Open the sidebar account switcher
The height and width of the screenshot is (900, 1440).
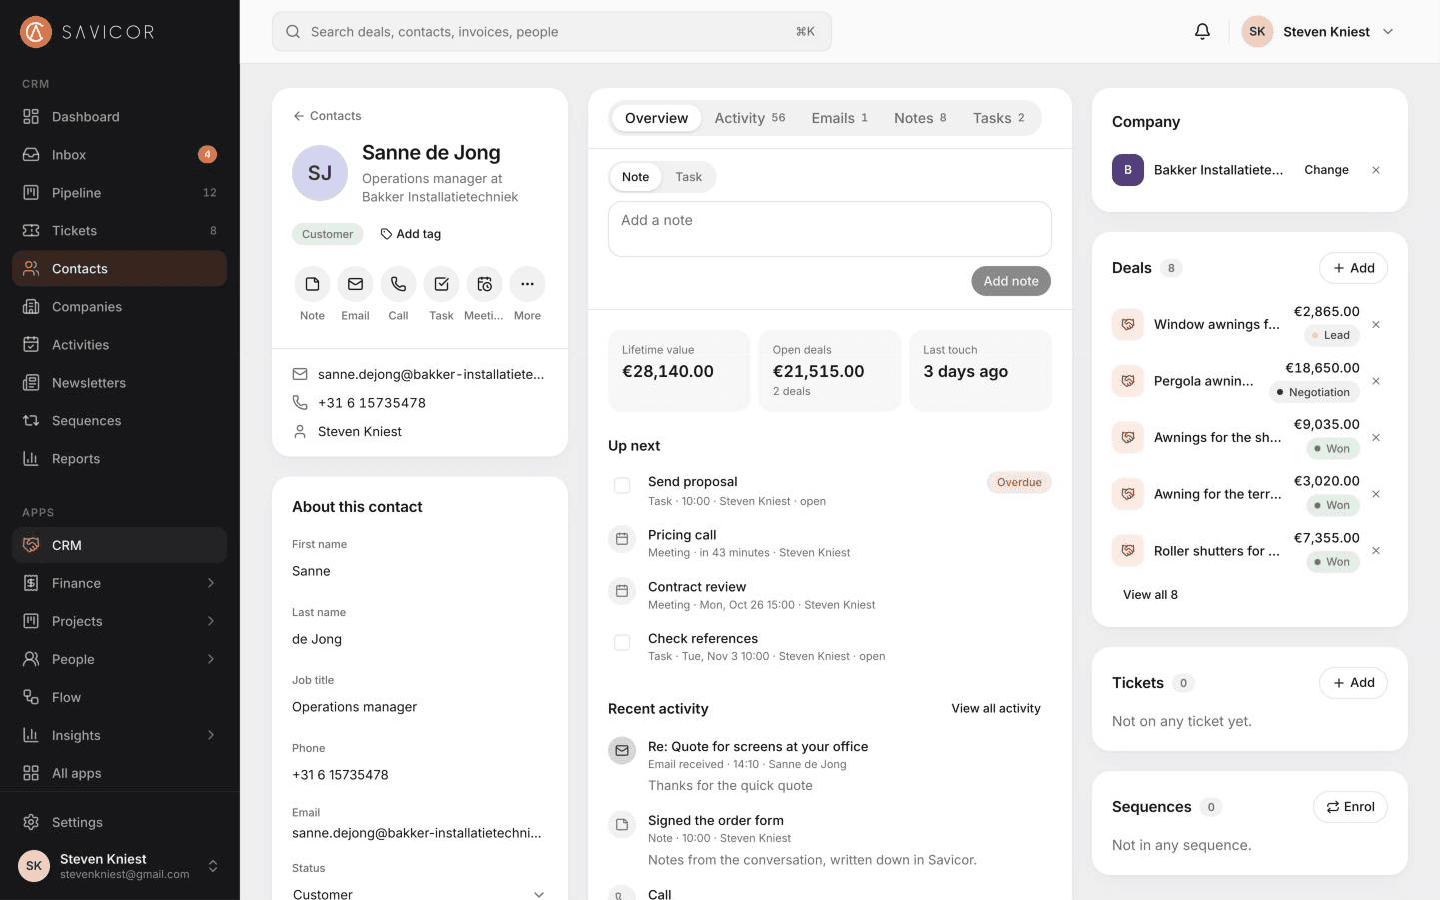click(119, 866)
